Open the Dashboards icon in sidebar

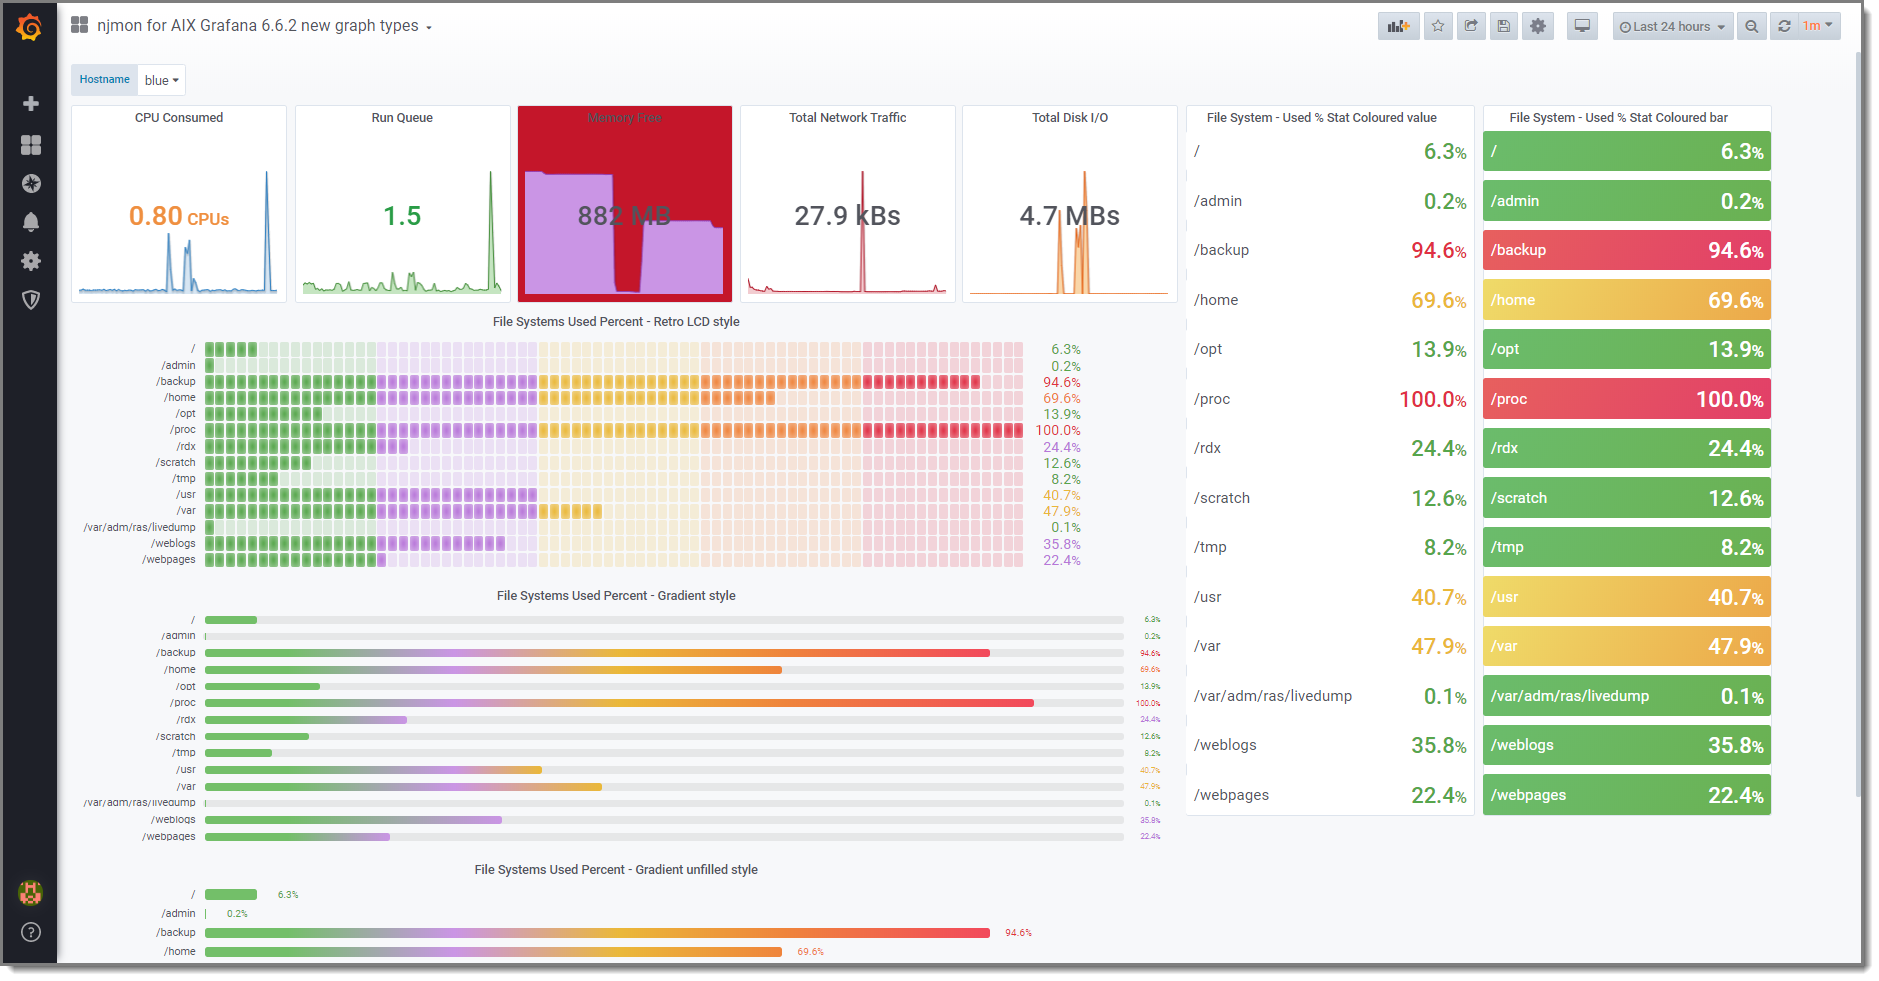tap(31, 145)
